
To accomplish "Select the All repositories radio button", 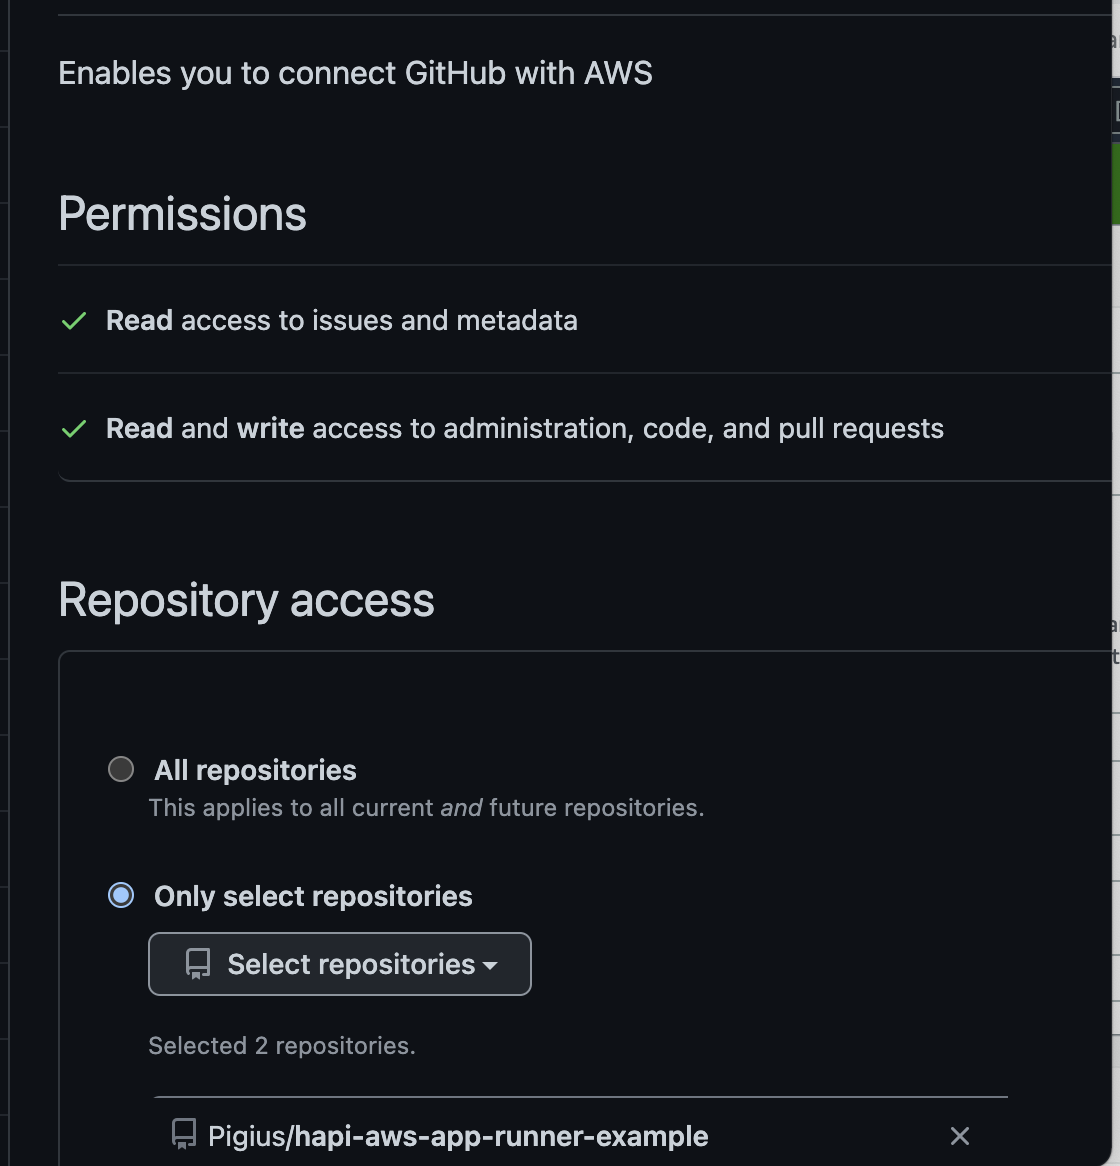I will (x=121, y=769).
